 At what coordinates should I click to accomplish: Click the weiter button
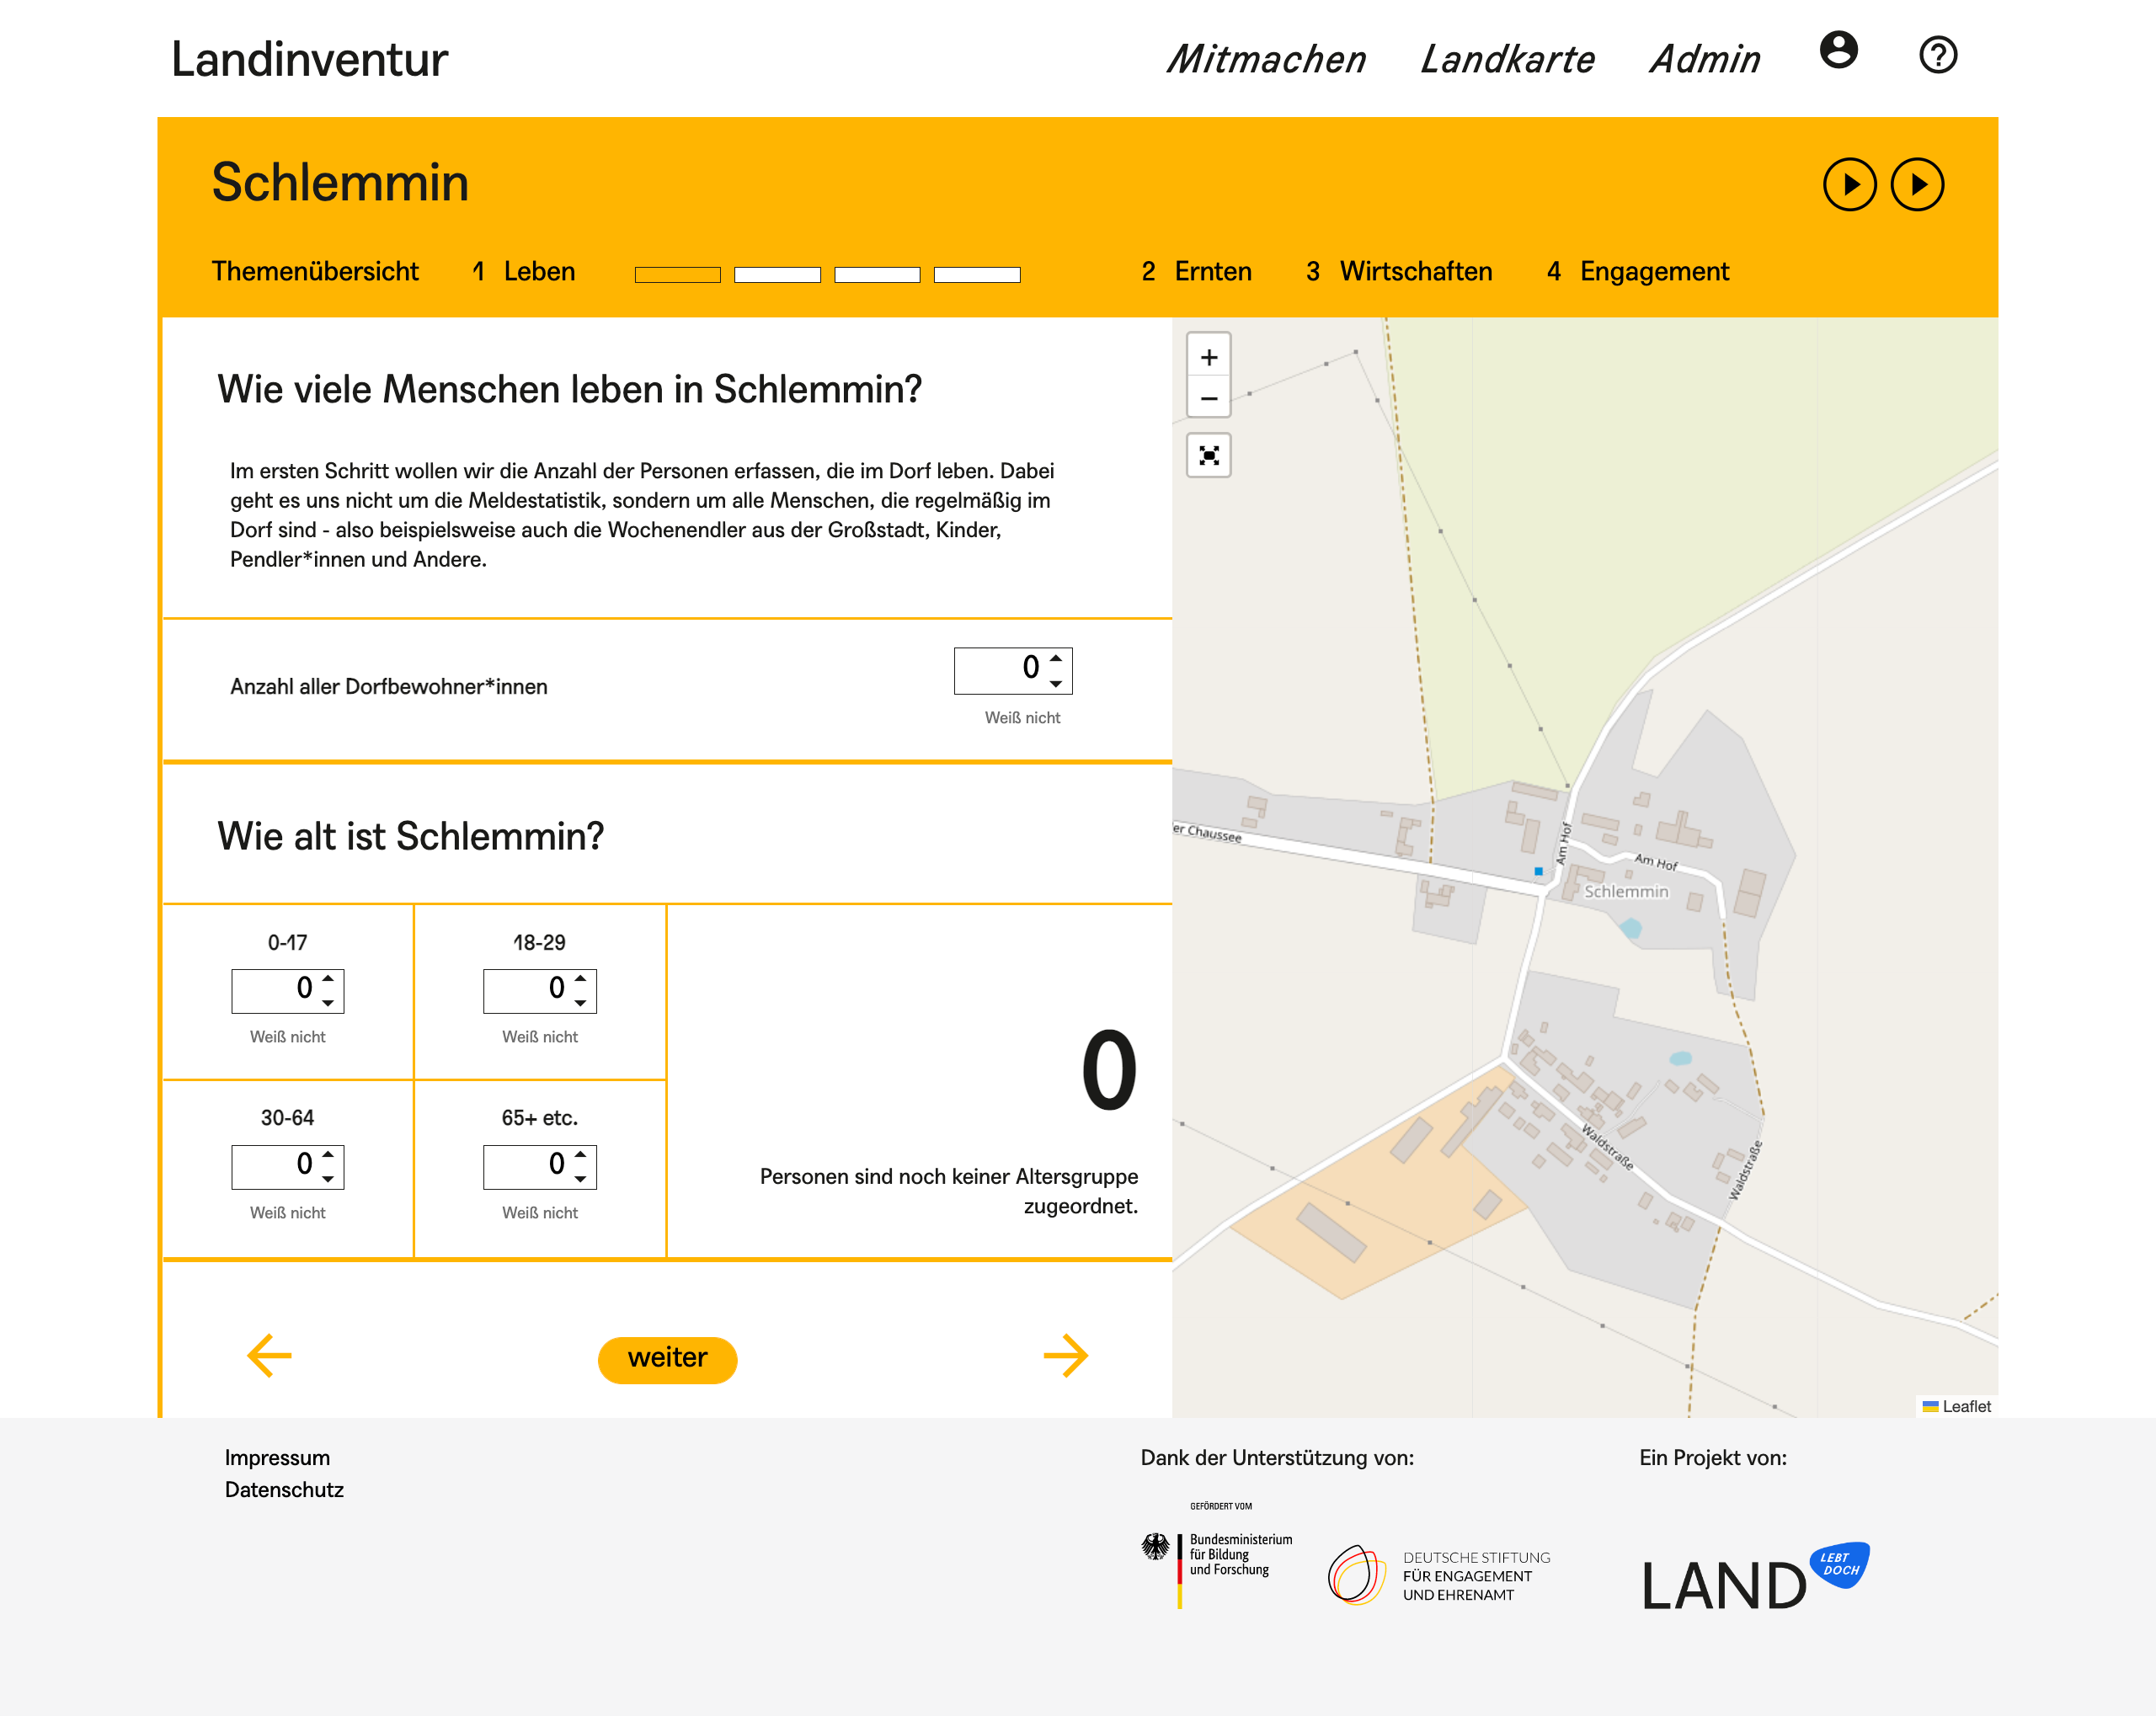(x=667, y=1358)
